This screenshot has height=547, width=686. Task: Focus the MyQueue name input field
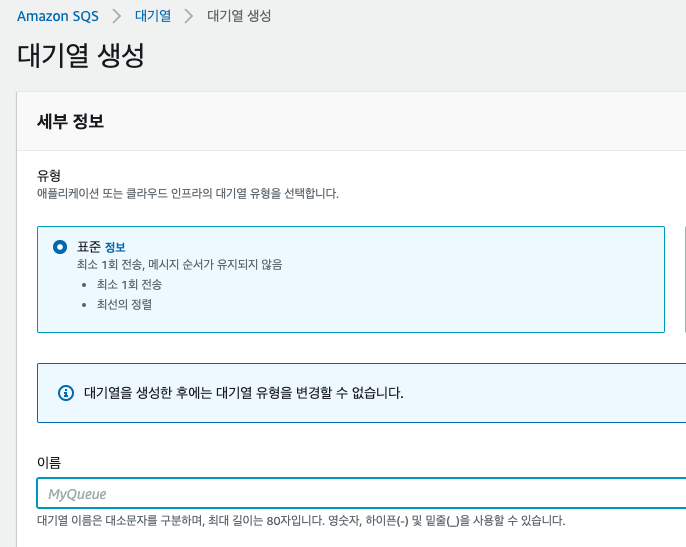tap(361, 494)
